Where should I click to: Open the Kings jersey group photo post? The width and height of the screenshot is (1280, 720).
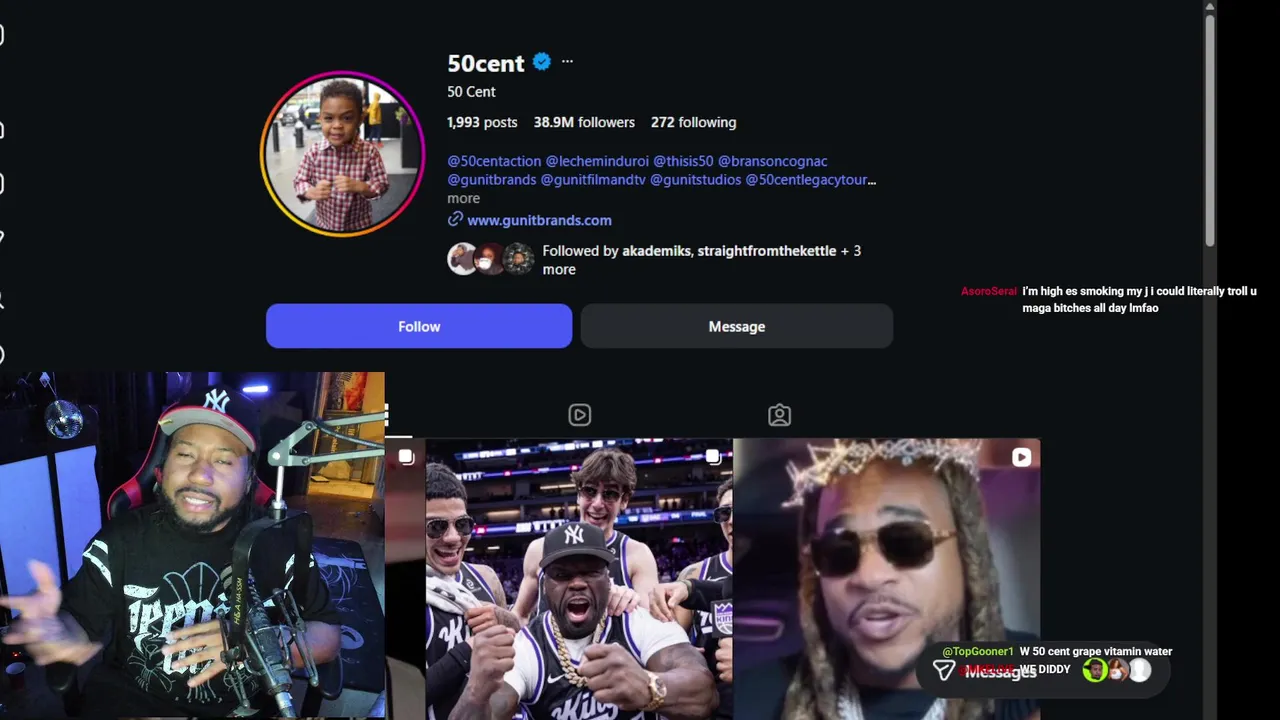[579, 579]
